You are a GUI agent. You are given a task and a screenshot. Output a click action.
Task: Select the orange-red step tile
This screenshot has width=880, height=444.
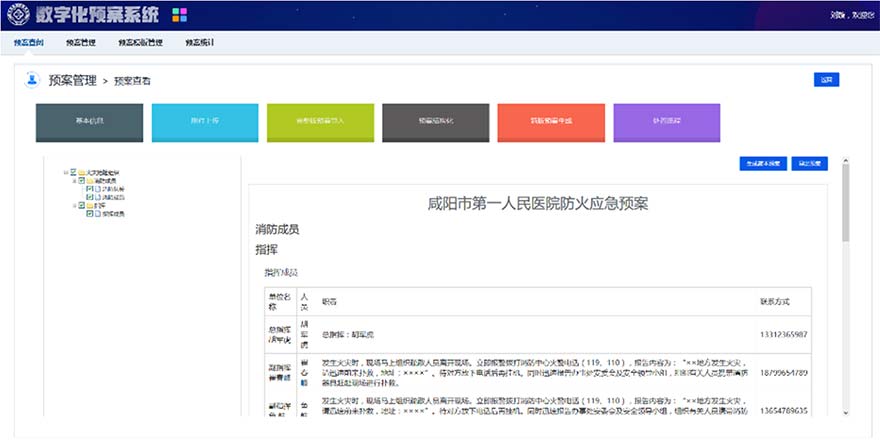click(551, 122)
